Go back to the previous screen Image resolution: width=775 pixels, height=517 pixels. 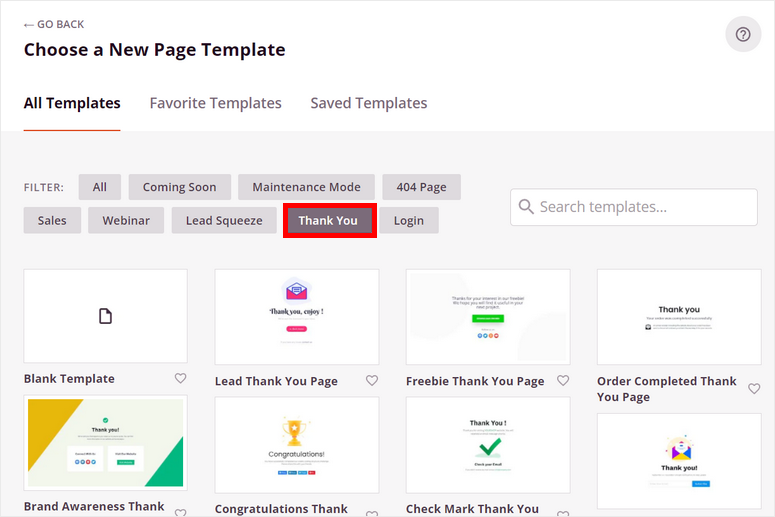[54, 24]
